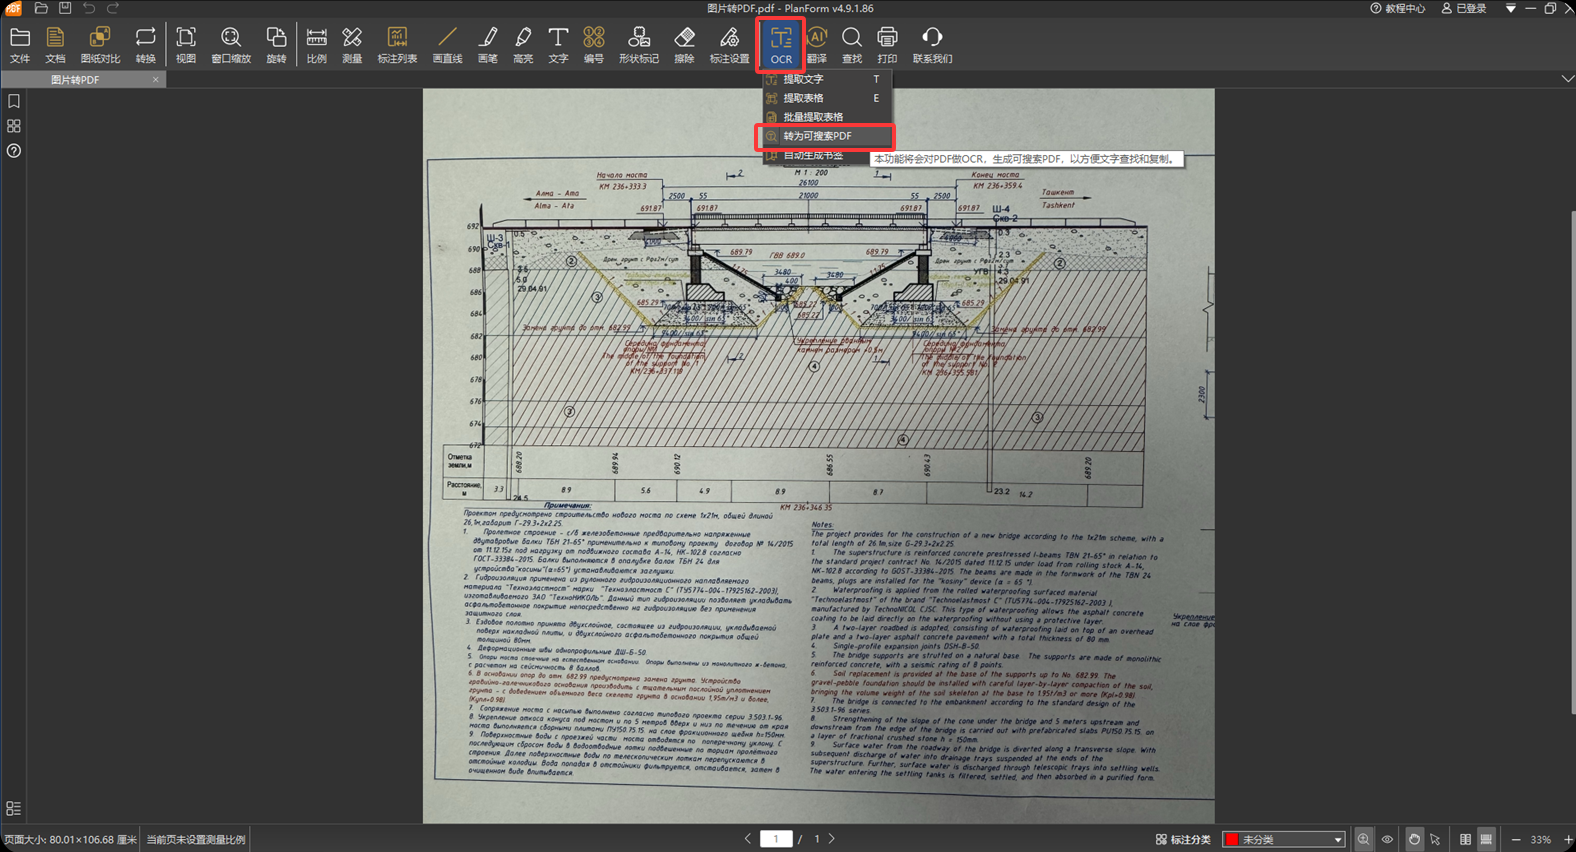Select the 画笔 pen tool

click(x=487, y=45)
